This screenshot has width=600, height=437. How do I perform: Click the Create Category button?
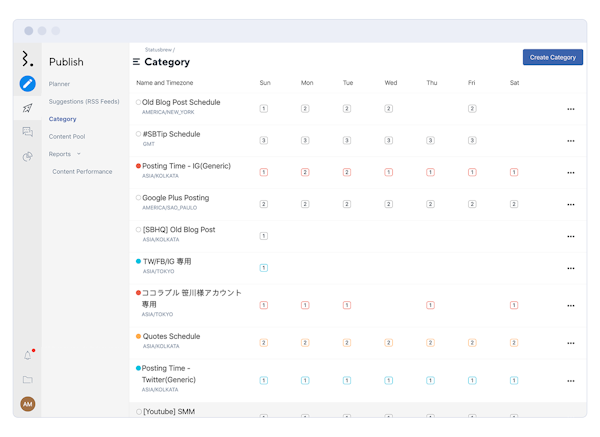552,57
